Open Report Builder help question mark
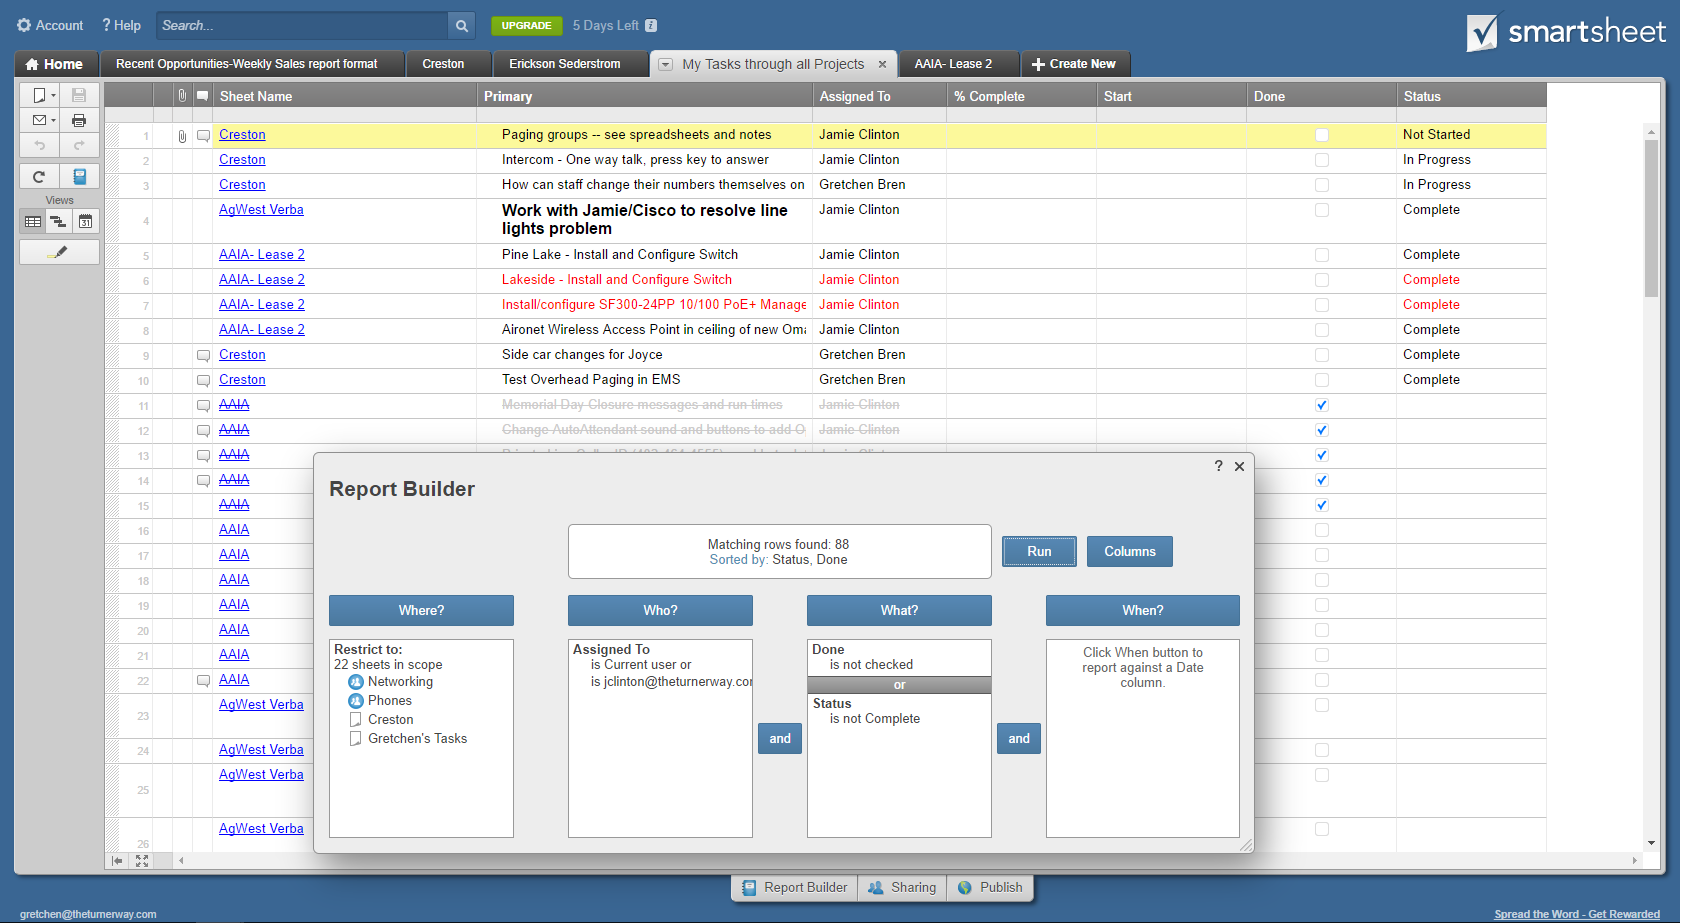Screen dimensions: 1681x923 [1218, 466]
